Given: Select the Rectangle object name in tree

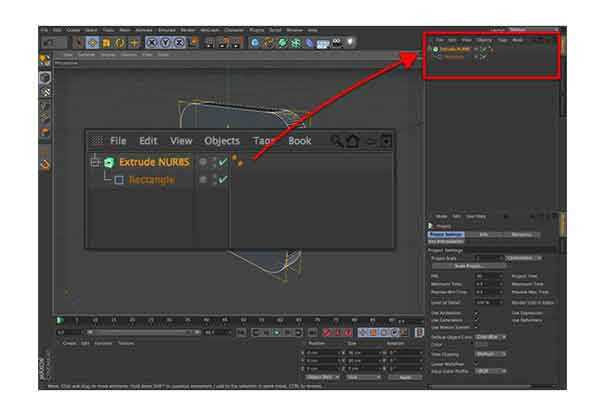Looking at the screenshot, I should (x=150, y=180).
